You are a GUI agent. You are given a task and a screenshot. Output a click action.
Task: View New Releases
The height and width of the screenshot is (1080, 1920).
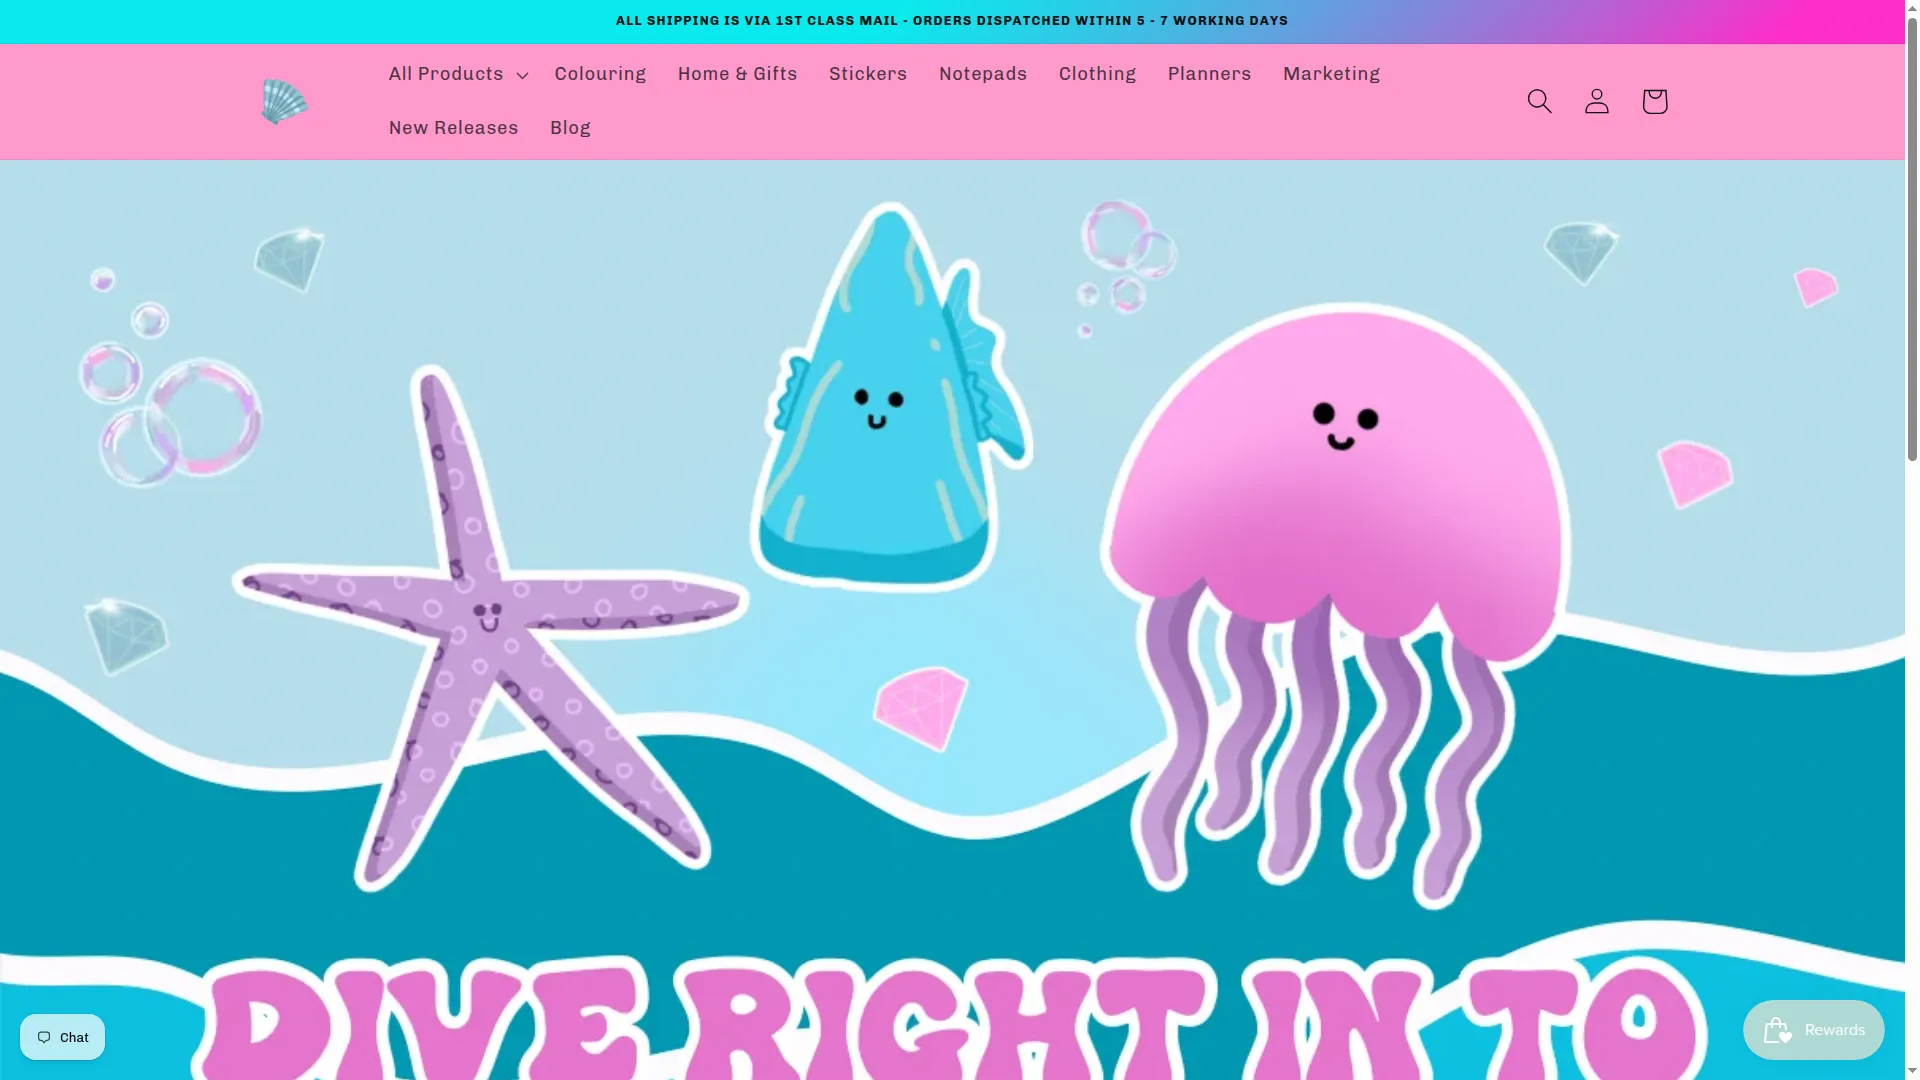(x=453, y=128)
